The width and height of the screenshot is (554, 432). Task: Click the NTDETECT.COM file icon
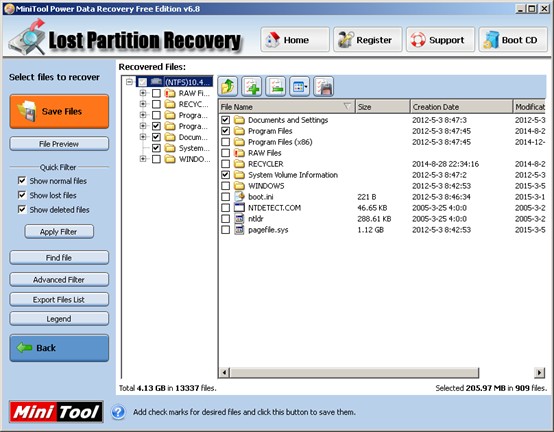[x=239, y=208]
